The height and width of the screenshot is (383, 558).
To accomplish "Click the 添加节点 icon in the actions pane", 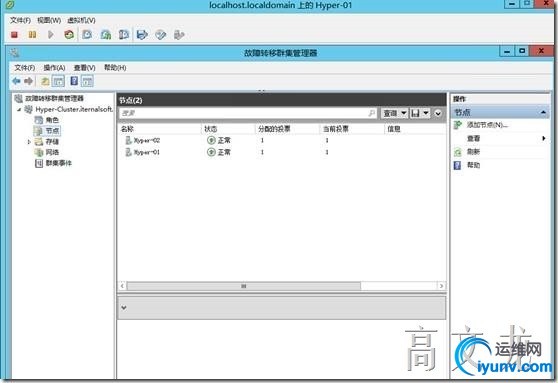I will 458,125.
